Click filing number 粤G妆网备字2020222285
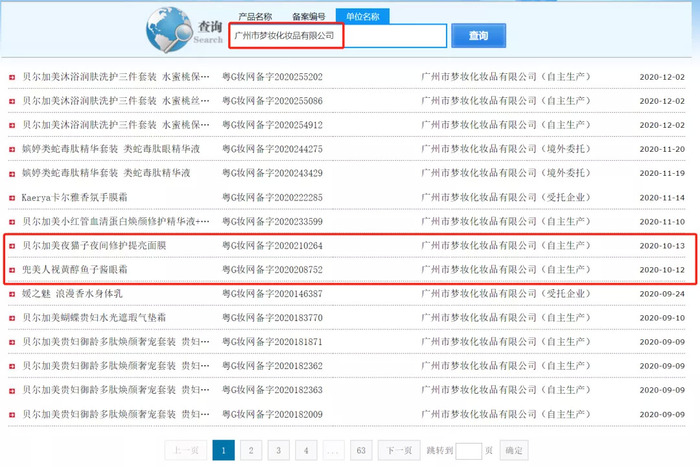 tap(272, 197)
